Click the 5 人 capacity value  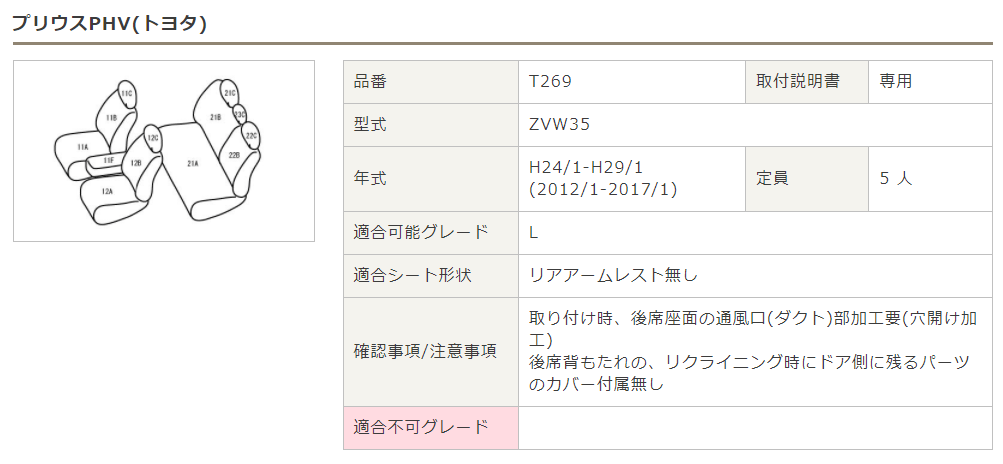(x=895, y=178)
